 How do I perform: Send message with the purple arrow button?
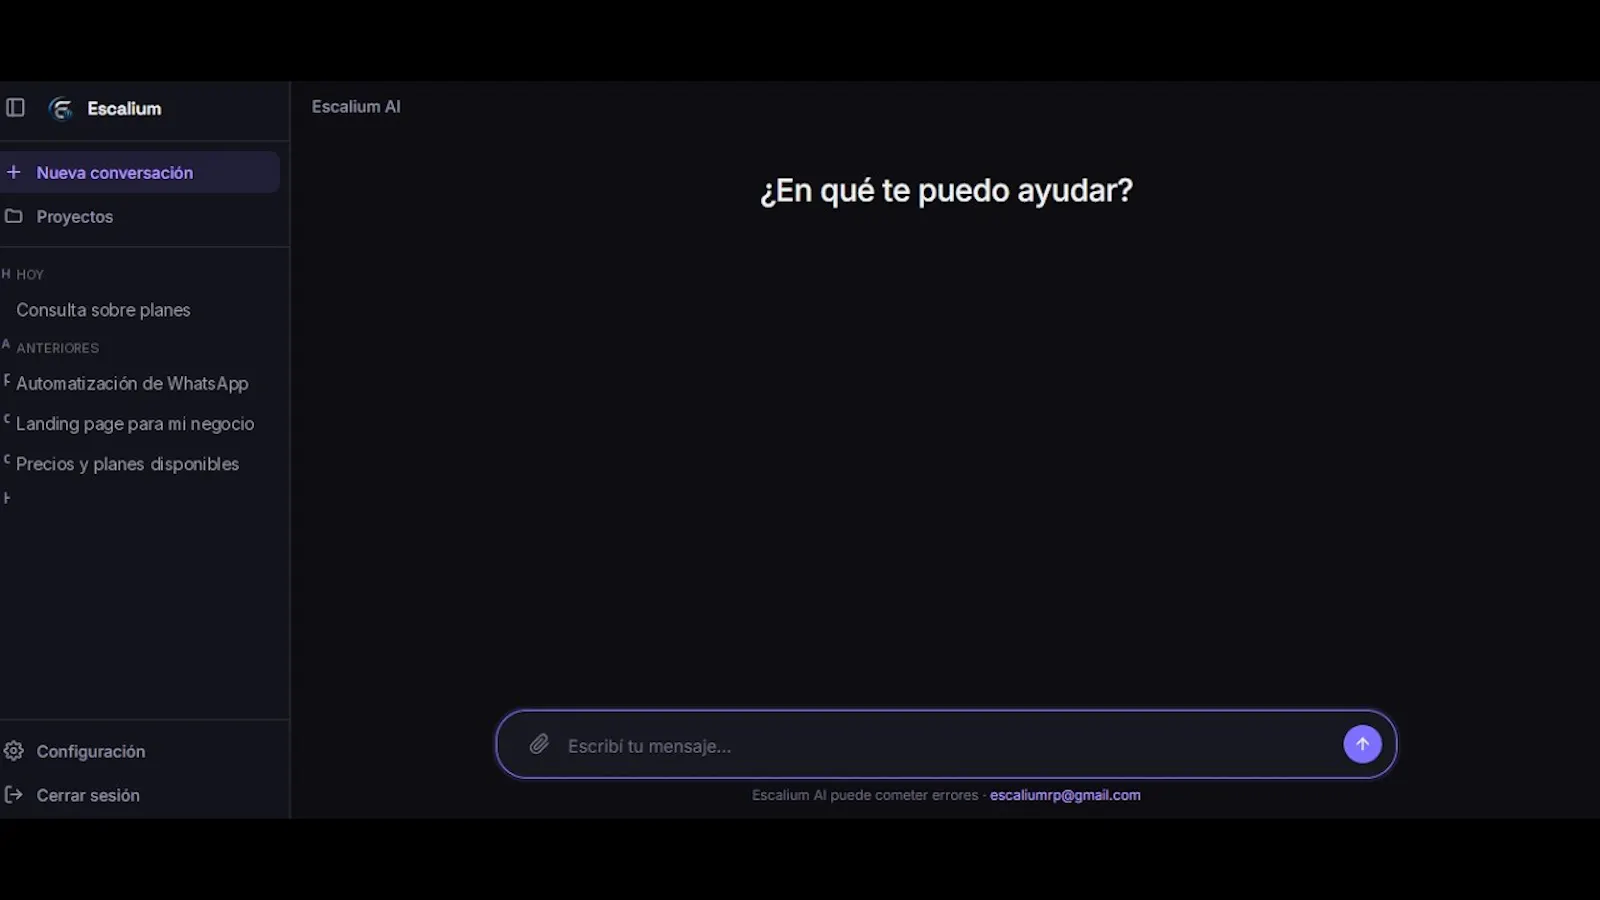1362,744
